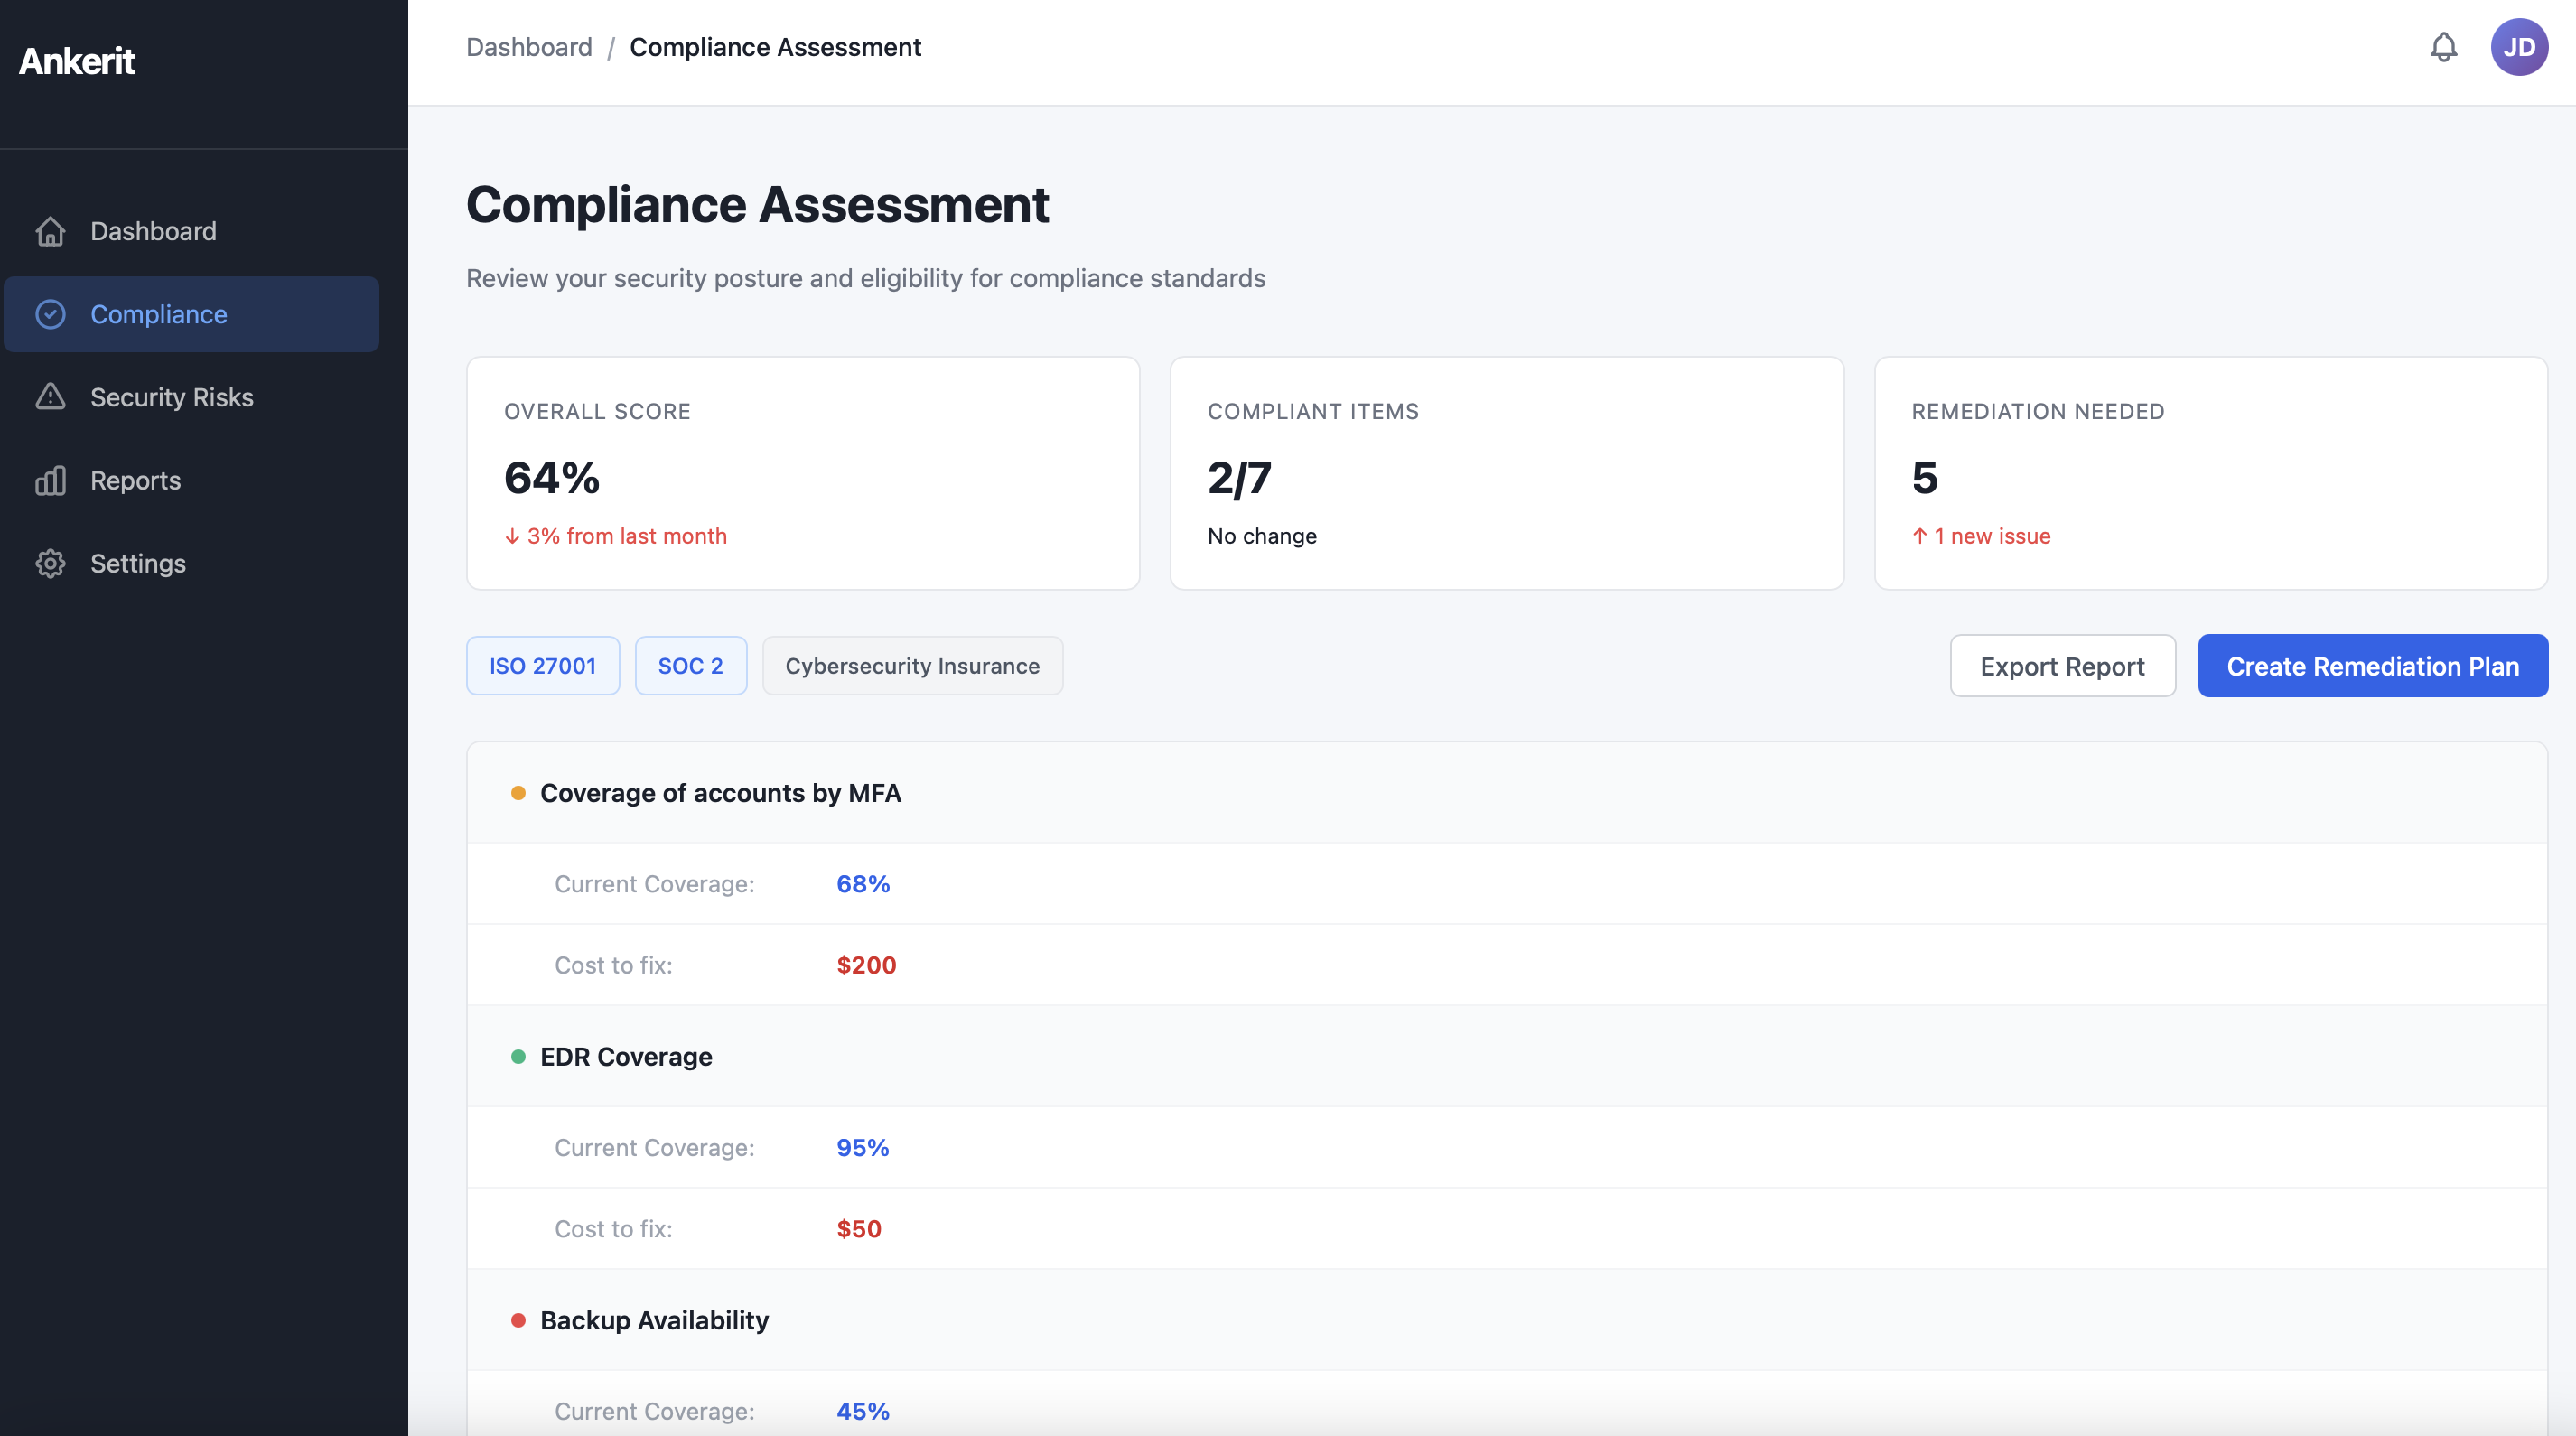This screenshot has height=1436, width=2576.
Task: Click Create Remediation Plan button
Action: pos(2372,666)
